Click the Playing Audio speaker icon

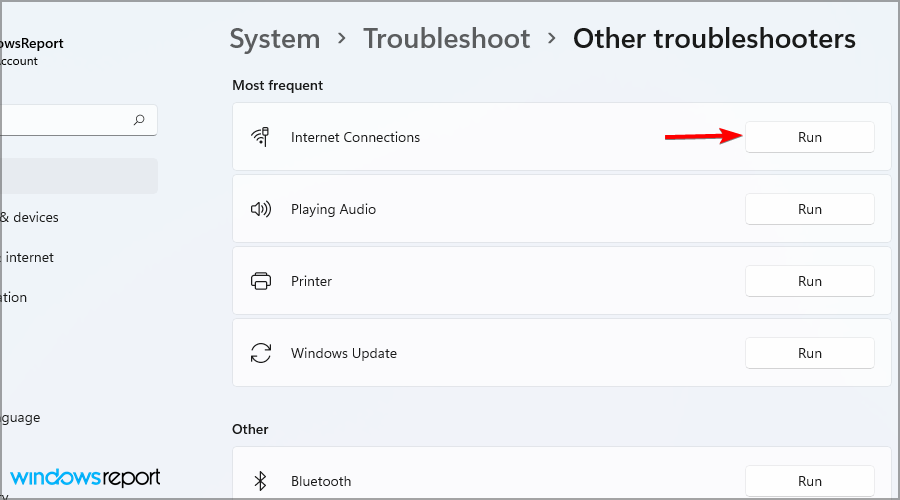pos(261,209)
